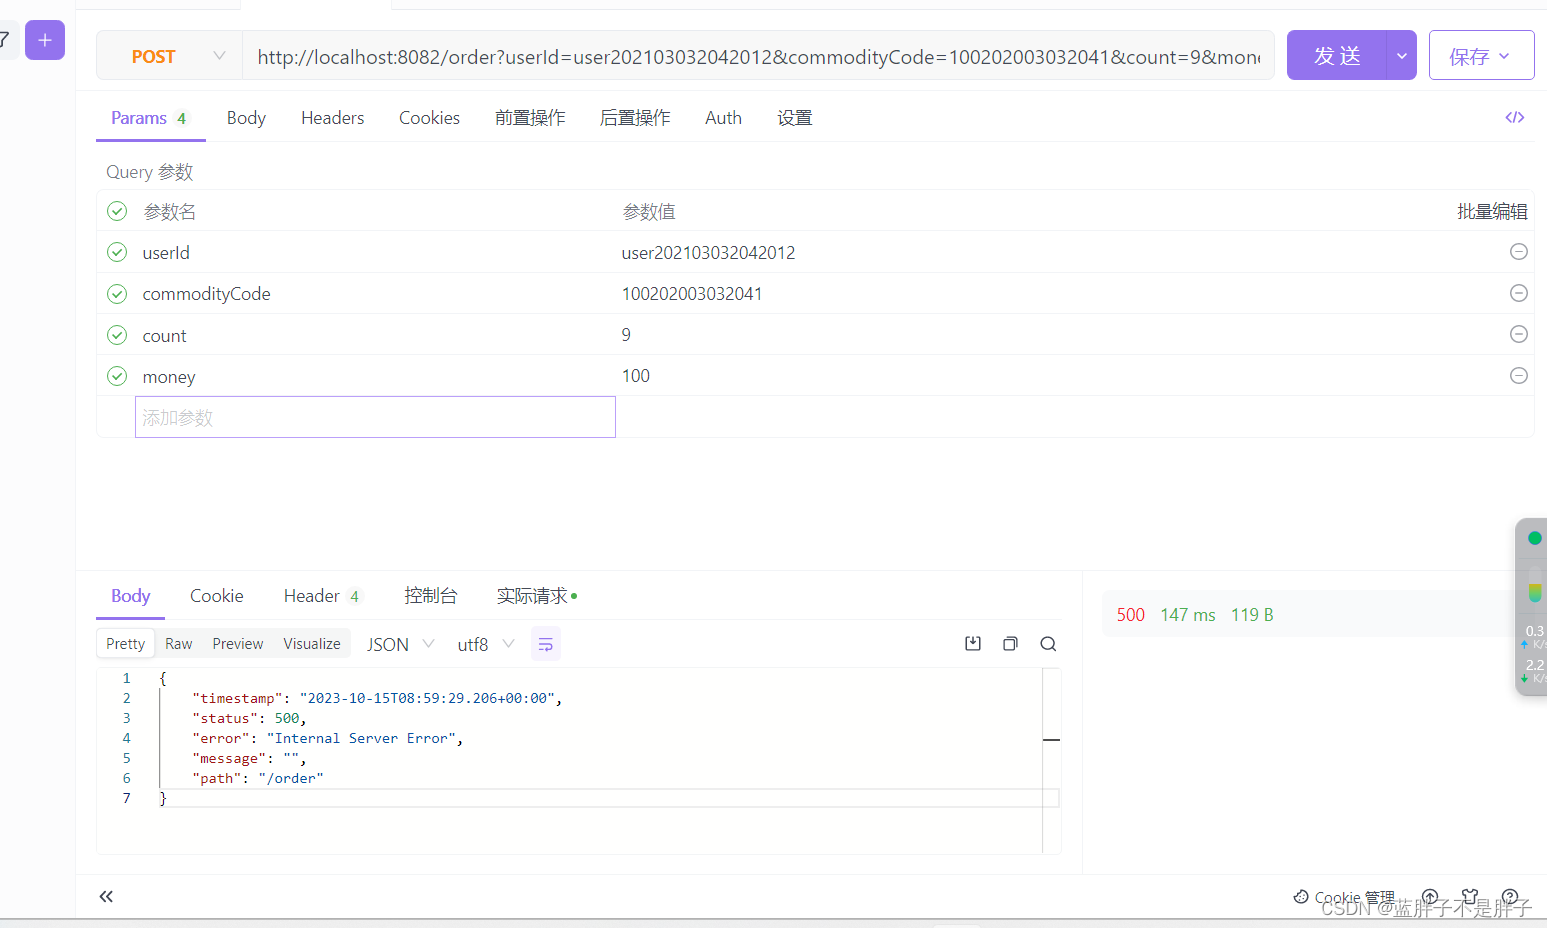Open the POST method dropdown
Viewport: 1547px width, 928px height.
pos(169,57)
